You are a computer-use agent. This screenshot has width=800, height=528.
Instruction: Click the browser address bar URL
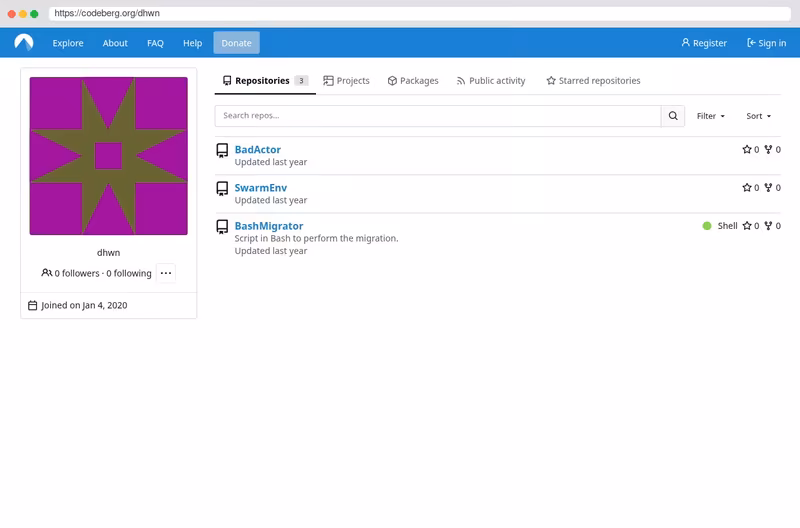point(107,13)
